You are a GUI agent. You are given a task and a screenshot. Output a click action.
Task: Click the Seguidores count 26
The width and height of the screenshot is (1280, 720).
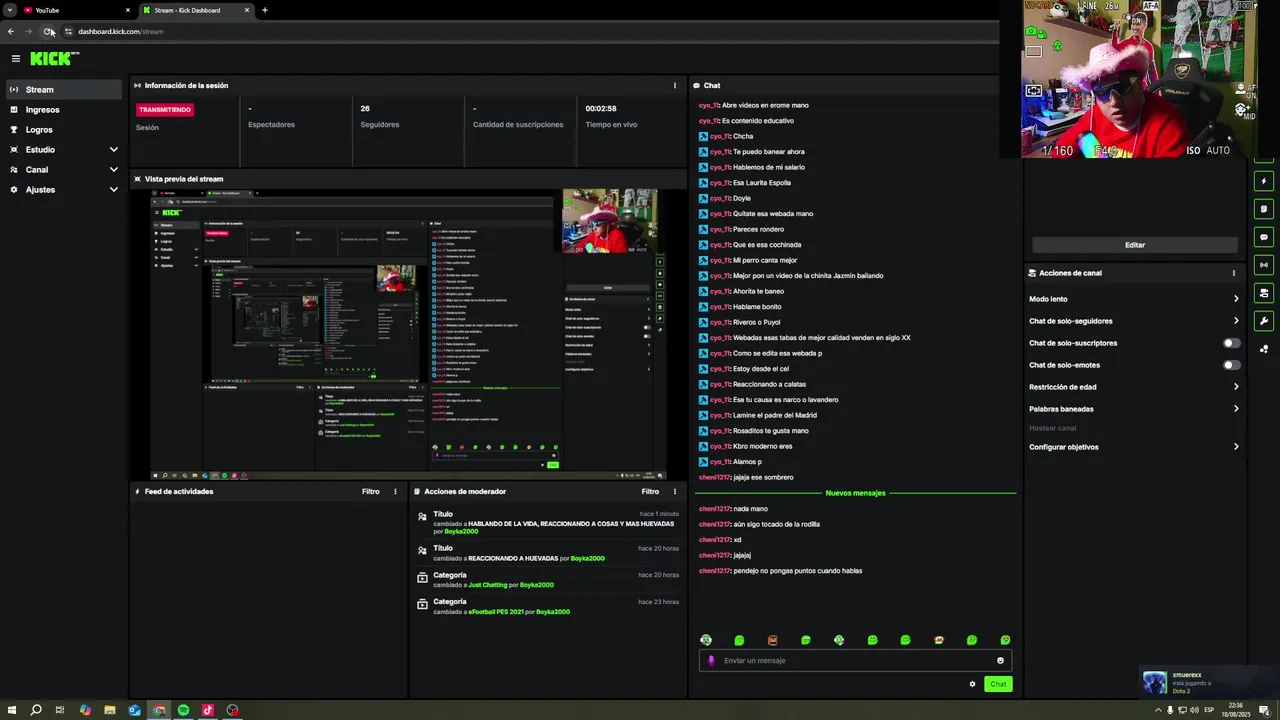point(365,108)
